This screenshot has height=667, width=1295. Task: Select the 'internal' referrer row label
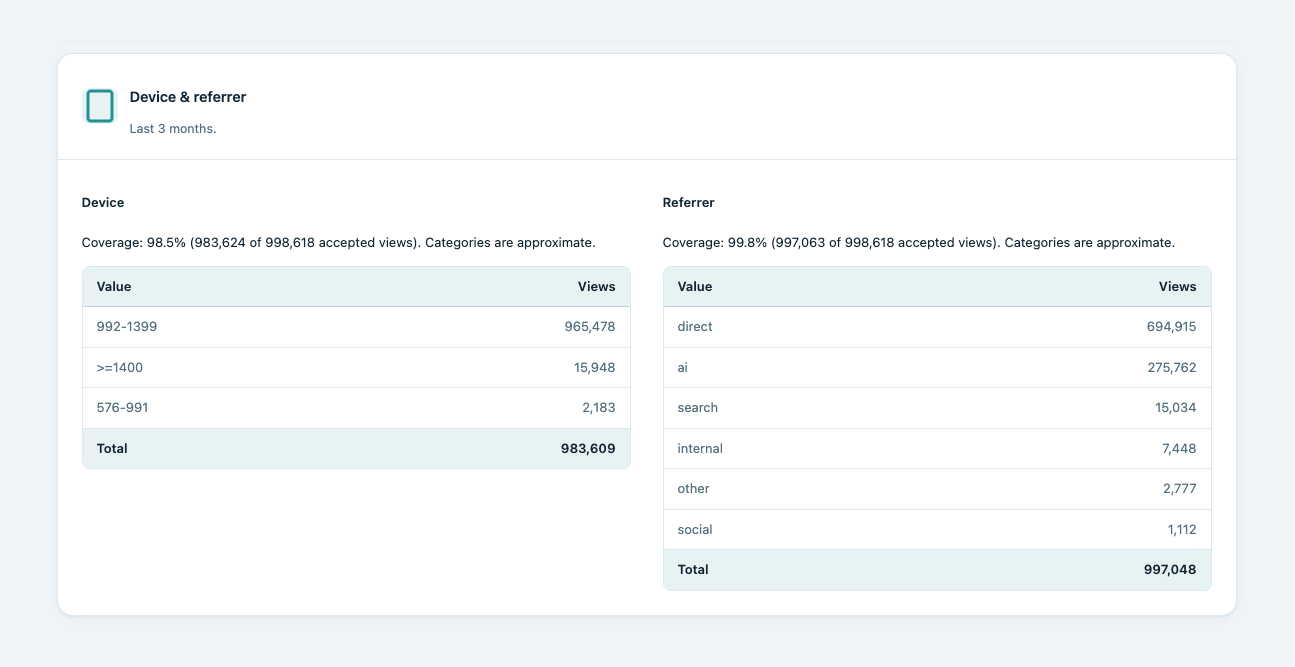click(x=700, y=448)
